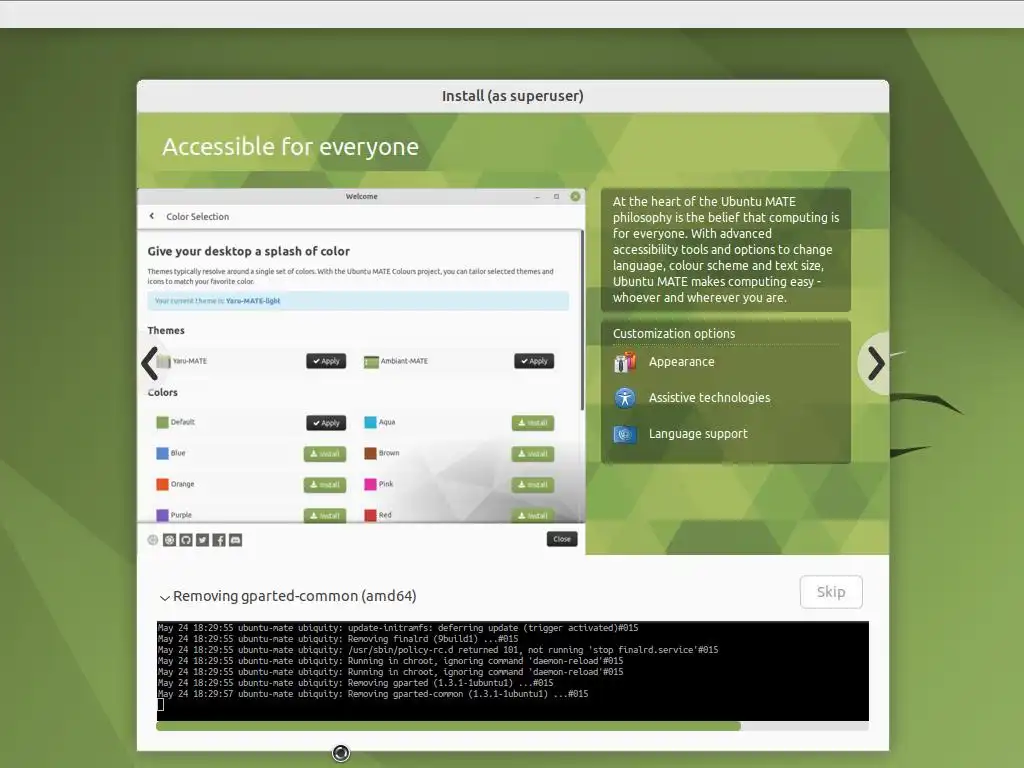The height and width of the screenshot is (768, 1024).
Task: Click Welcome window green close icon
Action: 575,196
